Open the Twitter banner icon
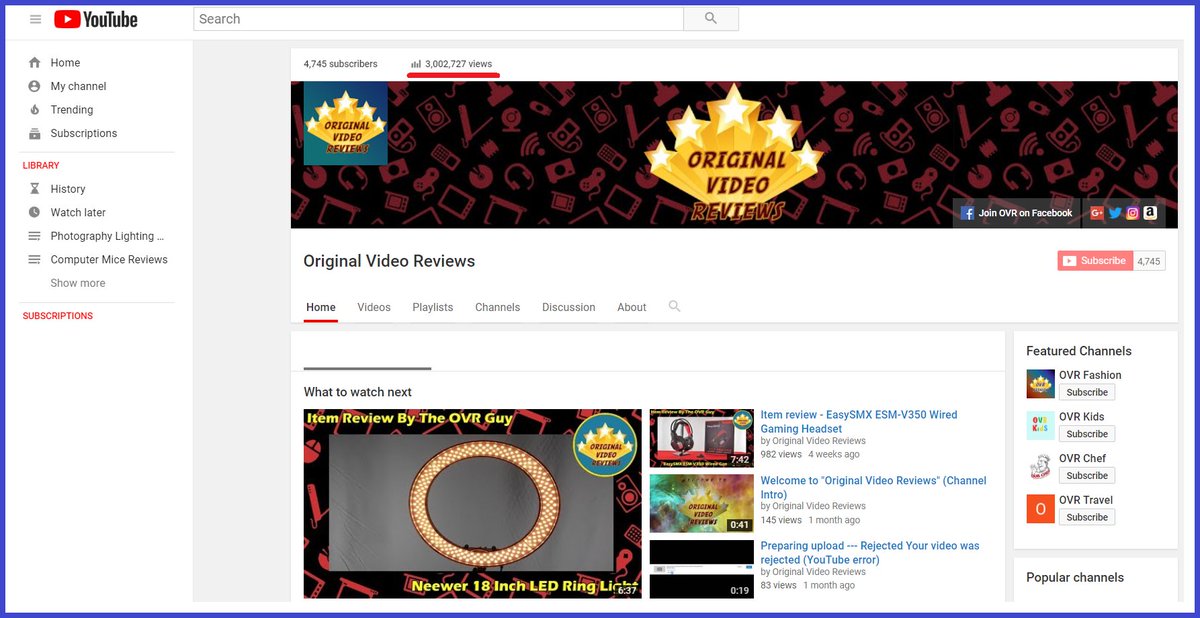Screen dimensions: 1200x618 (1115, 213)
